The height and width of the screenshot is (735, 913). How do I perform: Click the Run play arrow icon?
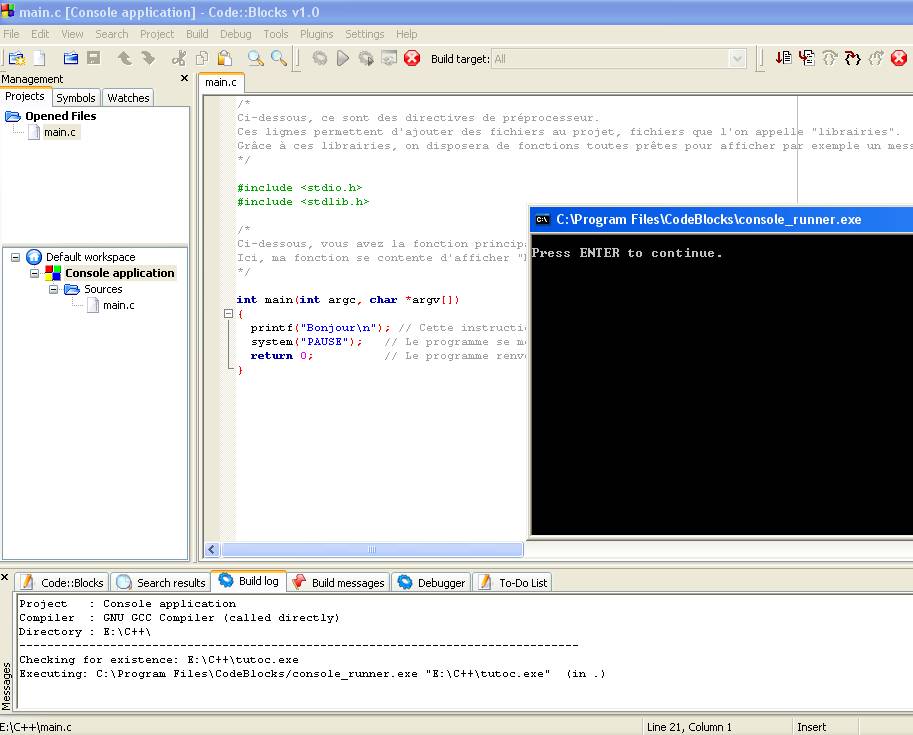343,59
